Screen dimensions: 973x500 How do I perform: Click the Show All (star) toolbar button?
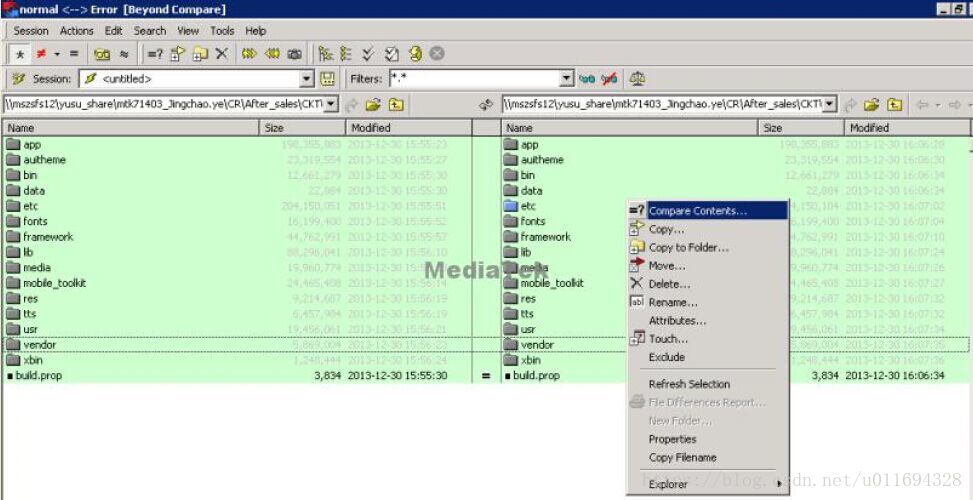pyautogui.click(x=20, y=55)
